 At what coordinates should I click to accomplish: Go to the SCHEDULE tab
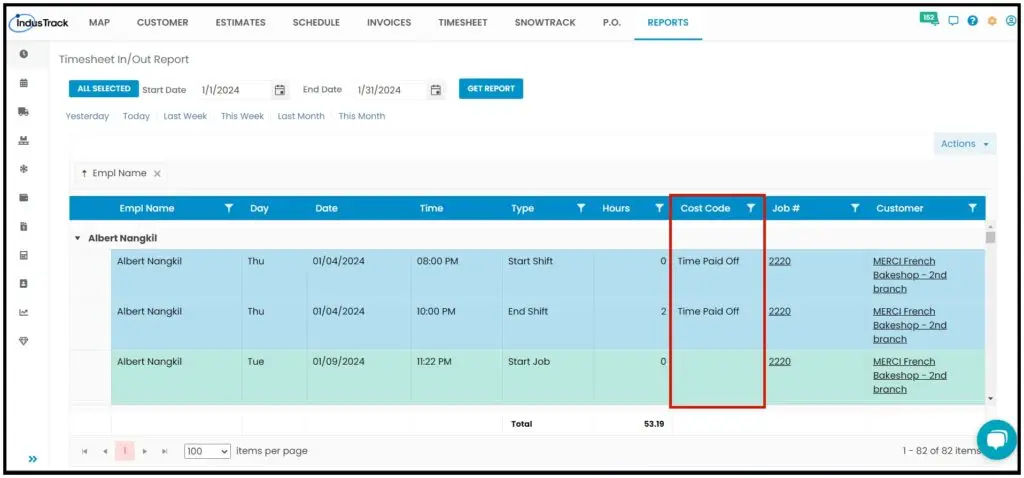pyautogui.click(x=316, y=22)
